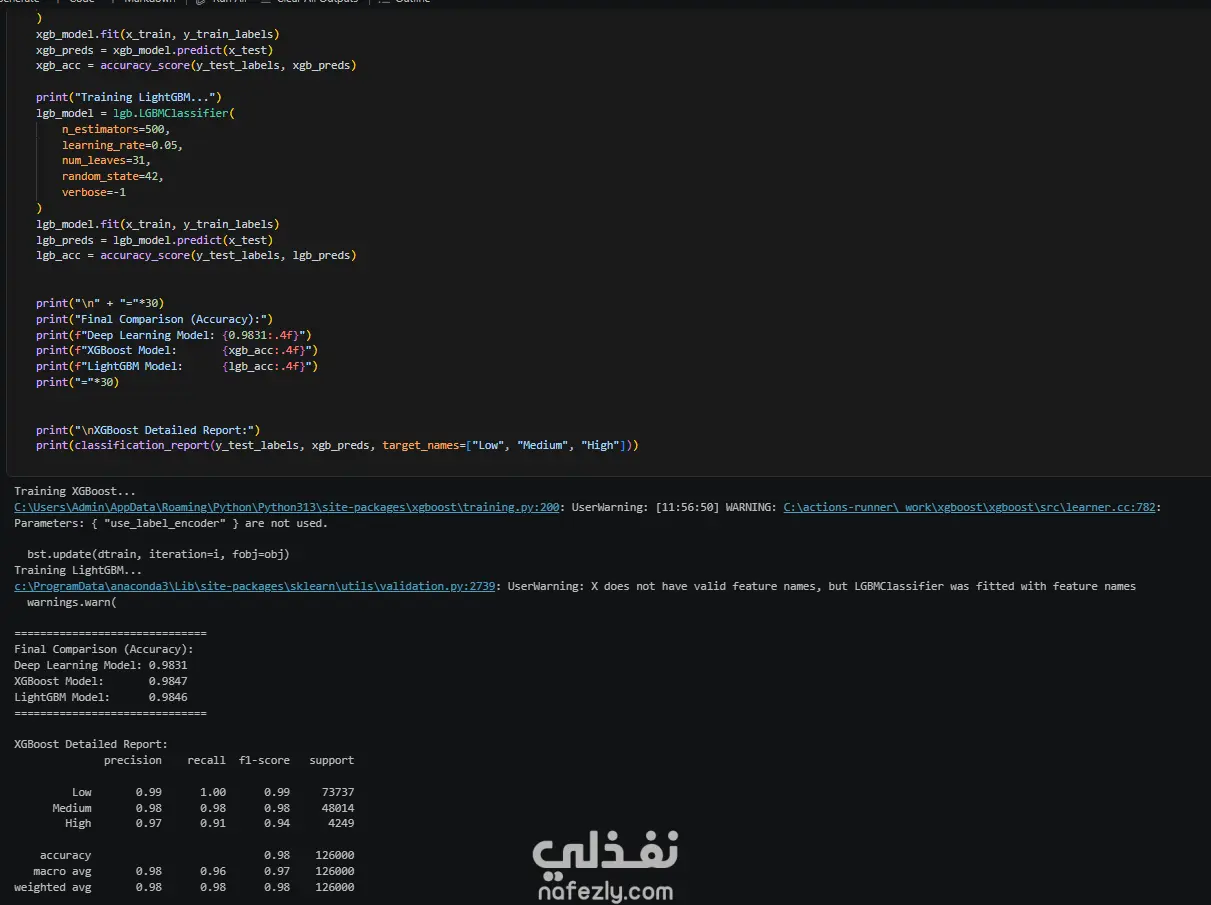Click the f1-score column header in the report
The height and width of the screenshot is (905, 1211).
264,760
